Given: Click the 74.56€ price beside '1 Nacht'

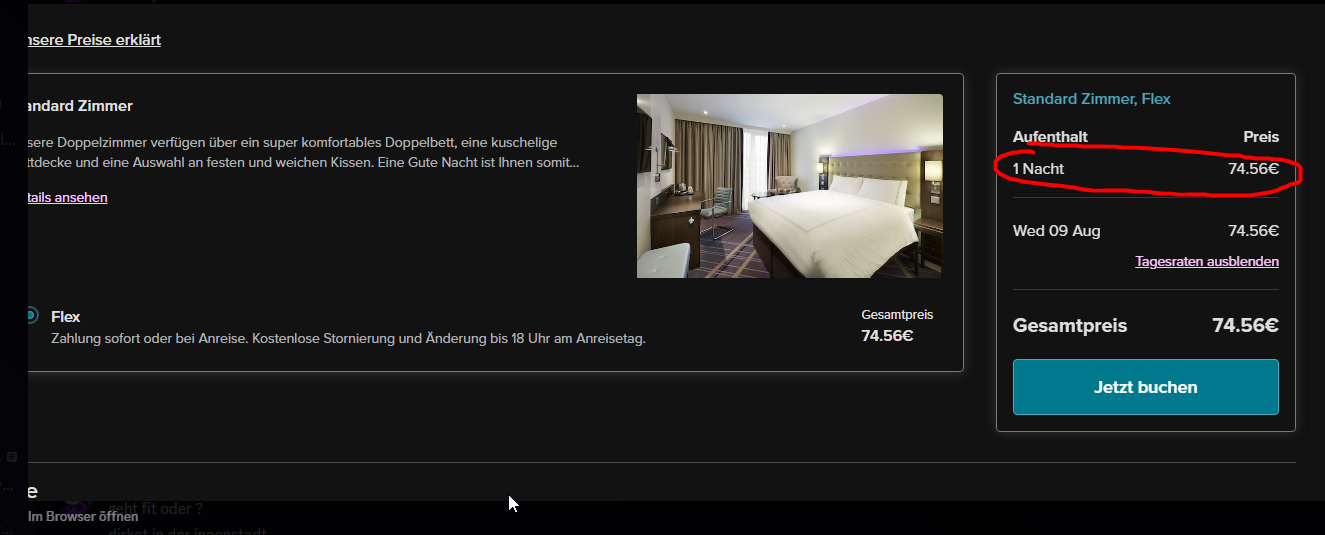Looking at the screenshot, I should click(x=1254, y=169).
